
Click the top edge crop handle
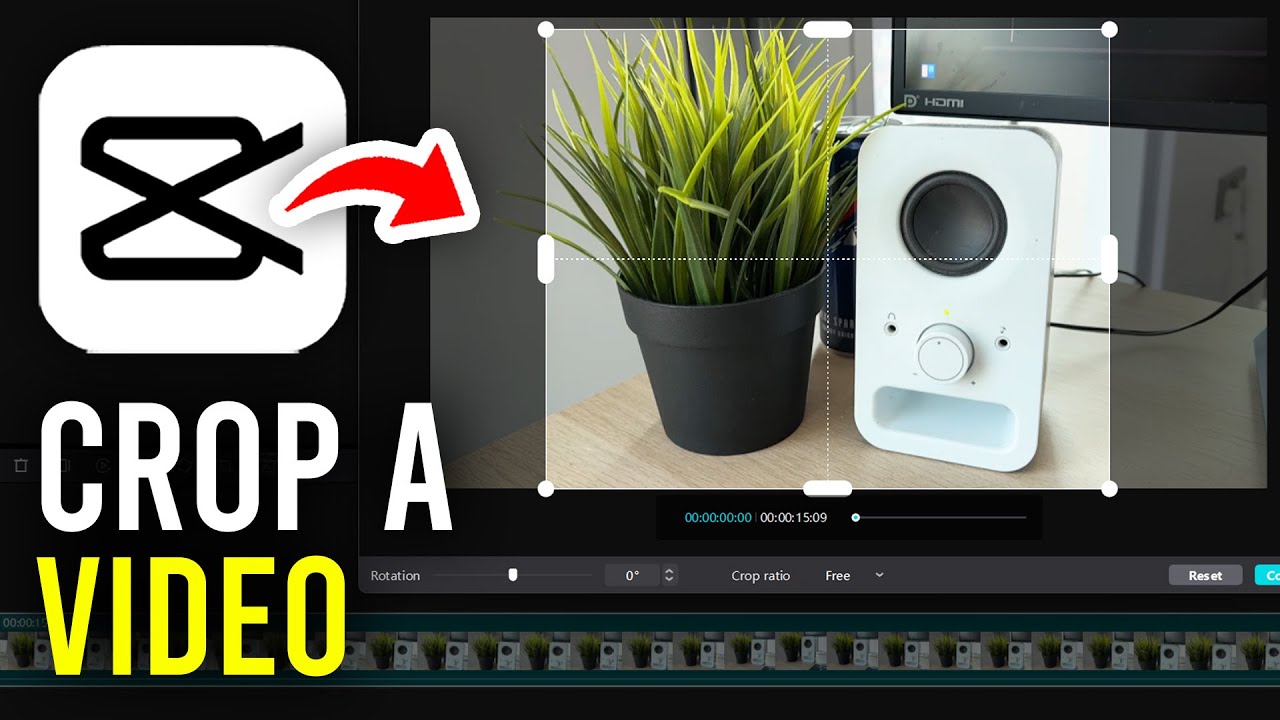(x=828, y=29)
